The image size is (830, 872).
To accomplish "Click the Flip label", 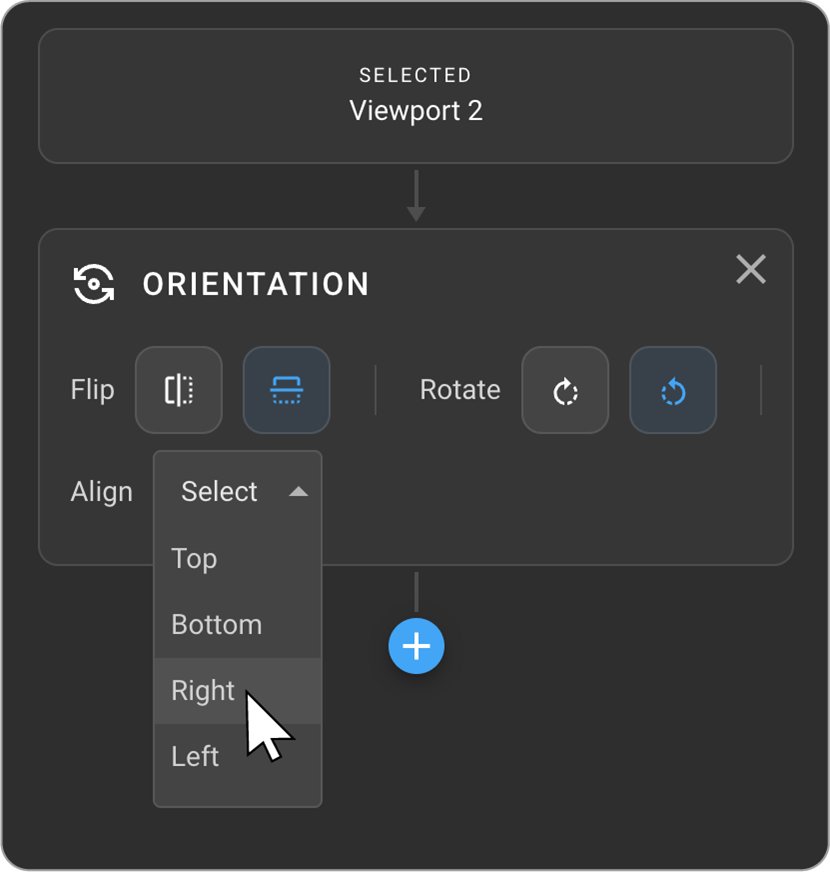I will (x=92, y=390).
